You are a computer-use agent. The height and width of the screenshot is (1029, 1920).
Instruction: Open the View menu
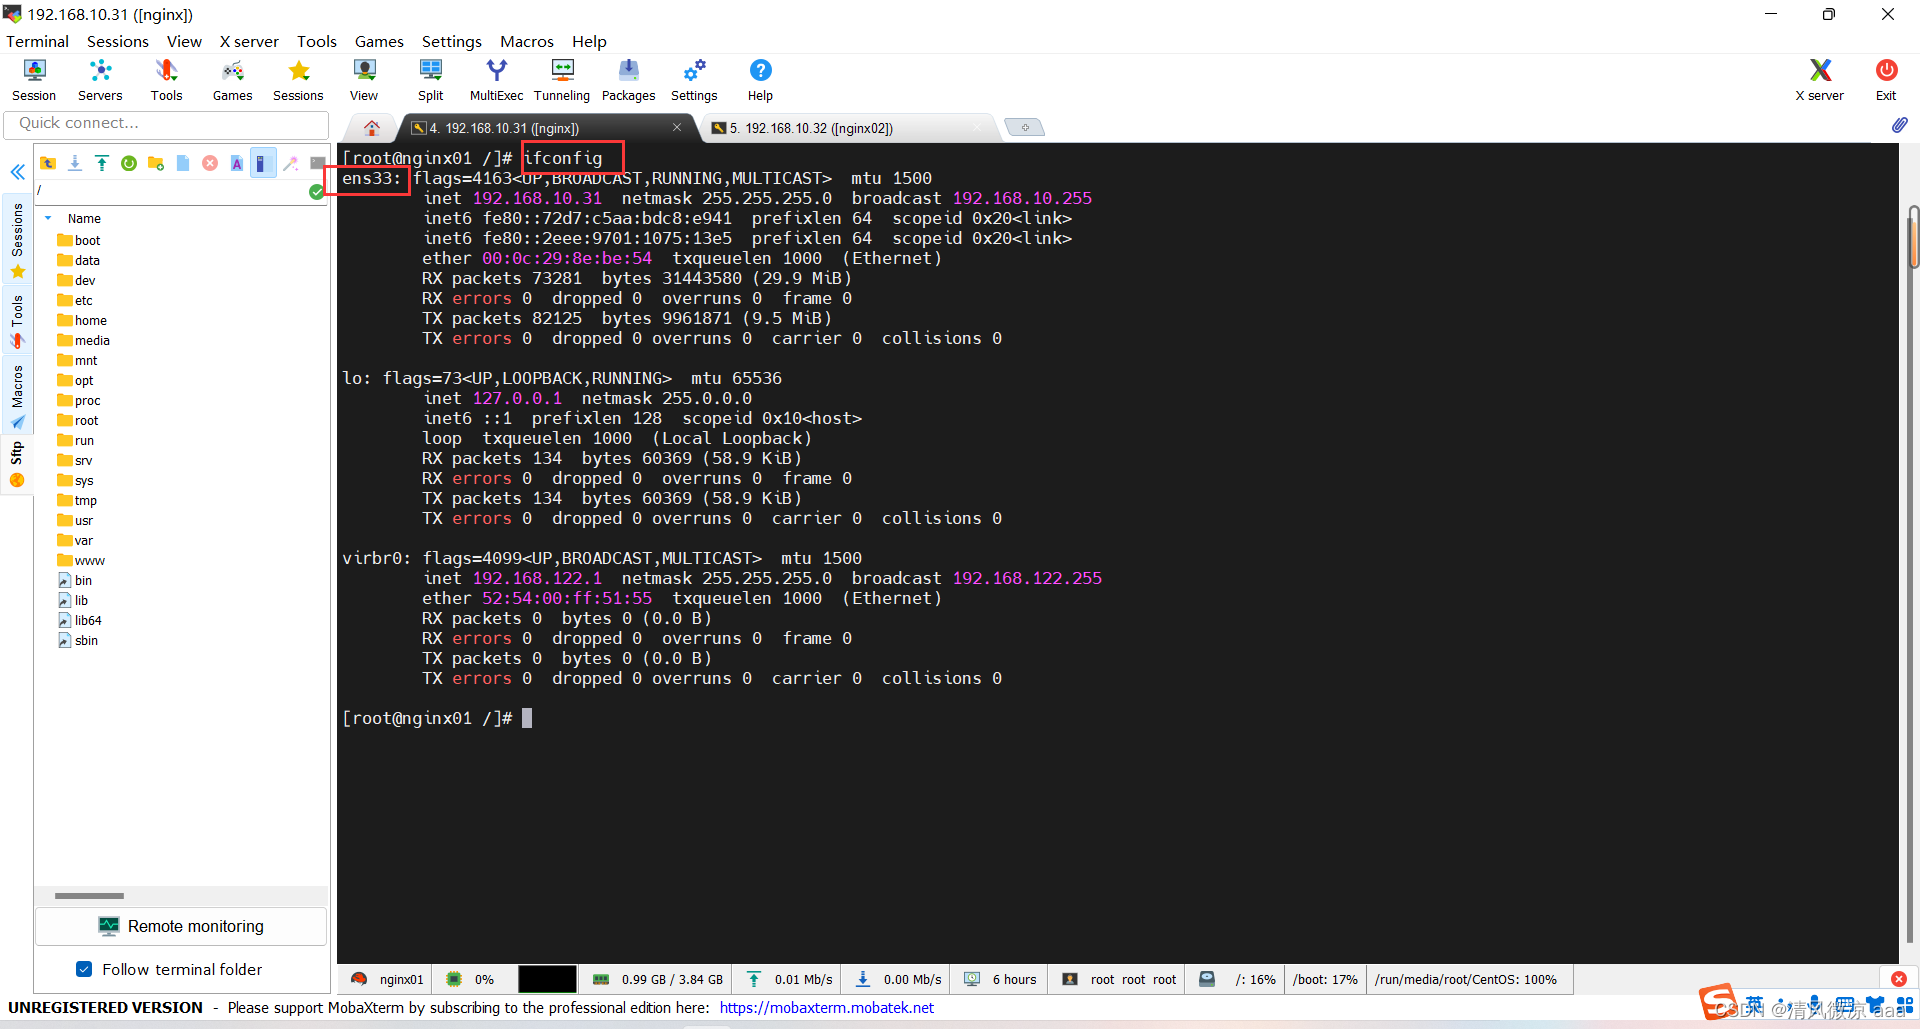(184, 41)
